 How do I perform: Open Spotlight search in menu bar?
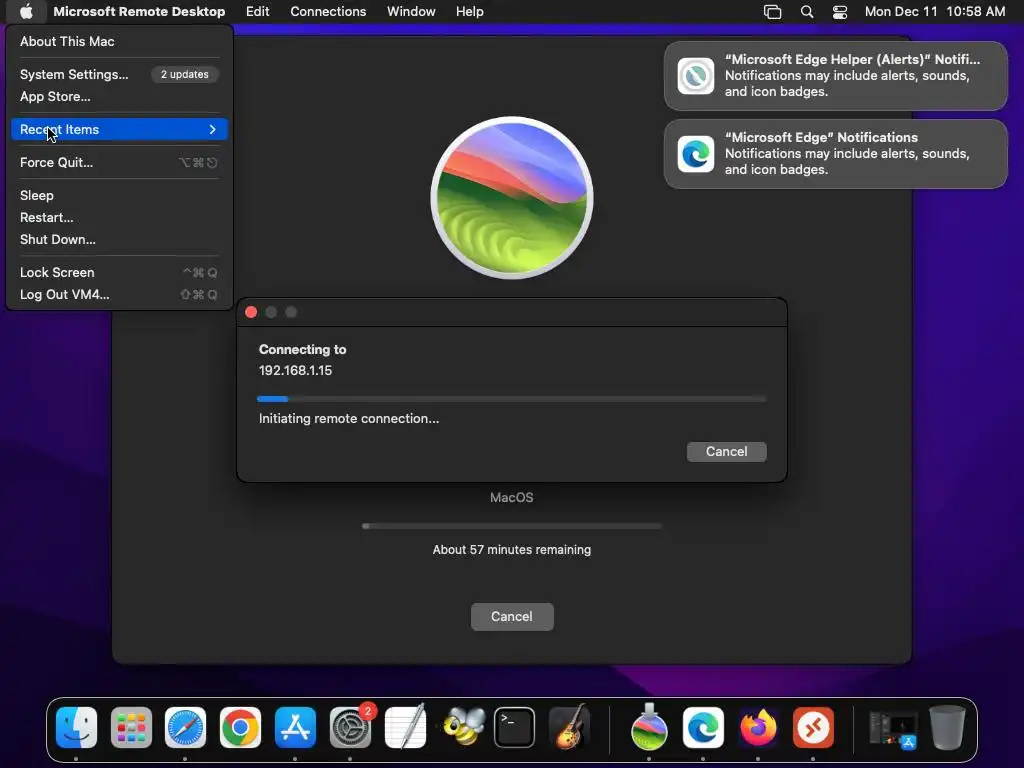pyautogui.click(x=807, y=12)
